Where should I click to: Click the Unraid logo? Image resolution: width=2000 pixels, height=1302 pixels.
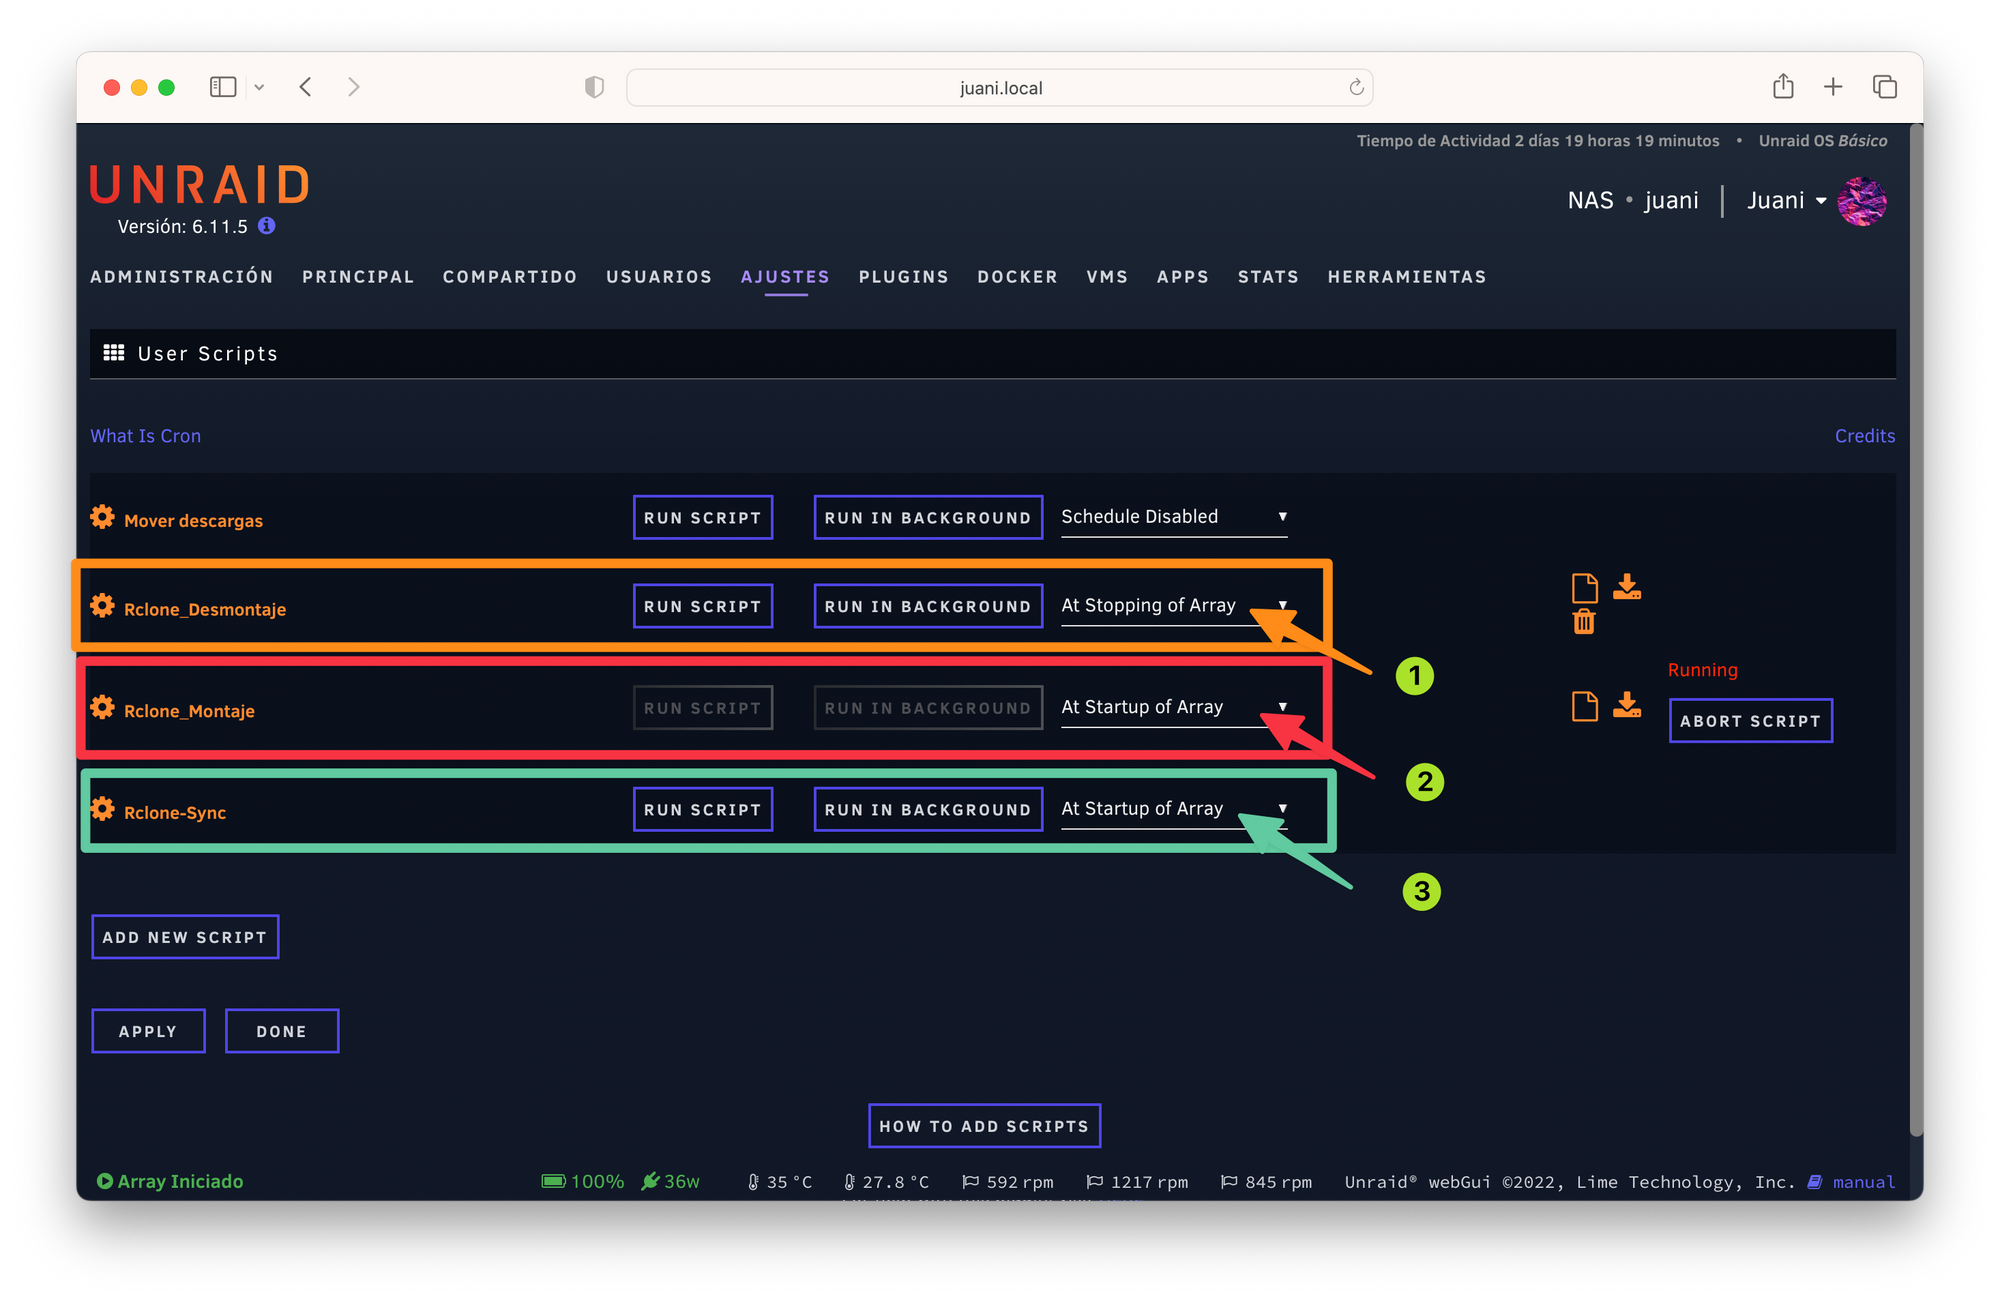[x=200, y=186]
